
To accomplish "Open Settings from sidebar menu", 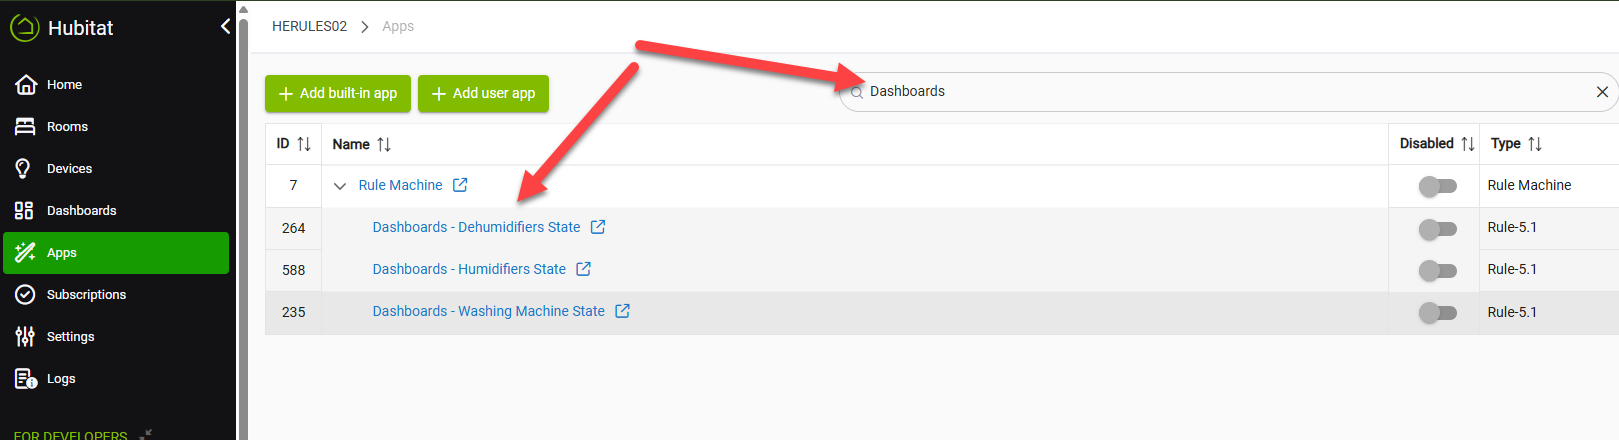I will coord(70,337).
